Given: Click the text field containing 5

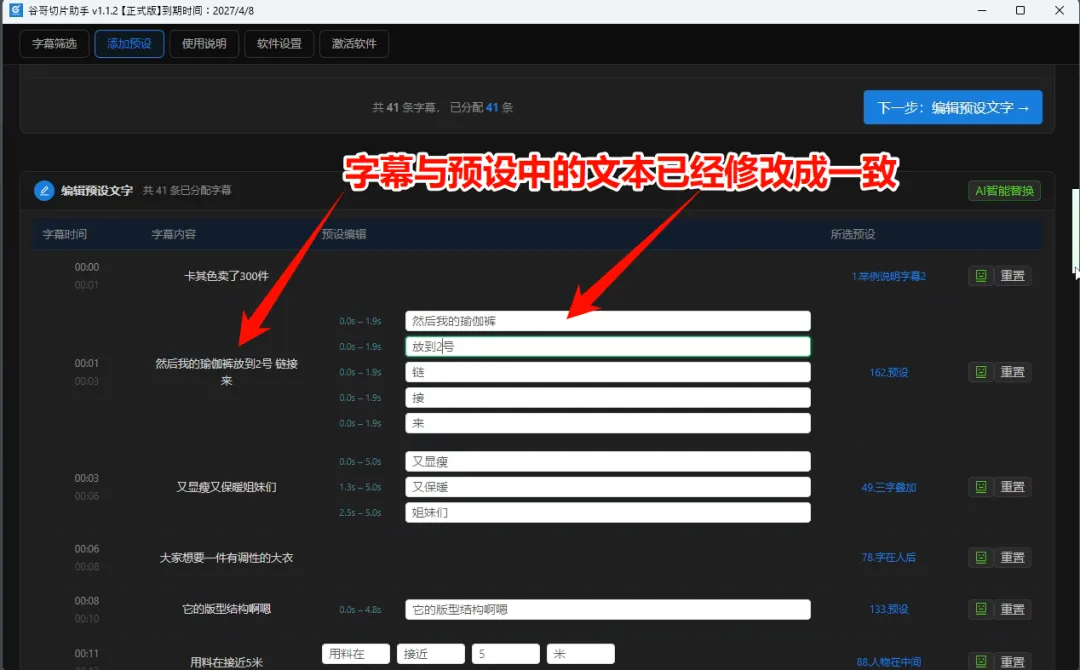Looking at the screenshot, I should [x=506, y=653].
